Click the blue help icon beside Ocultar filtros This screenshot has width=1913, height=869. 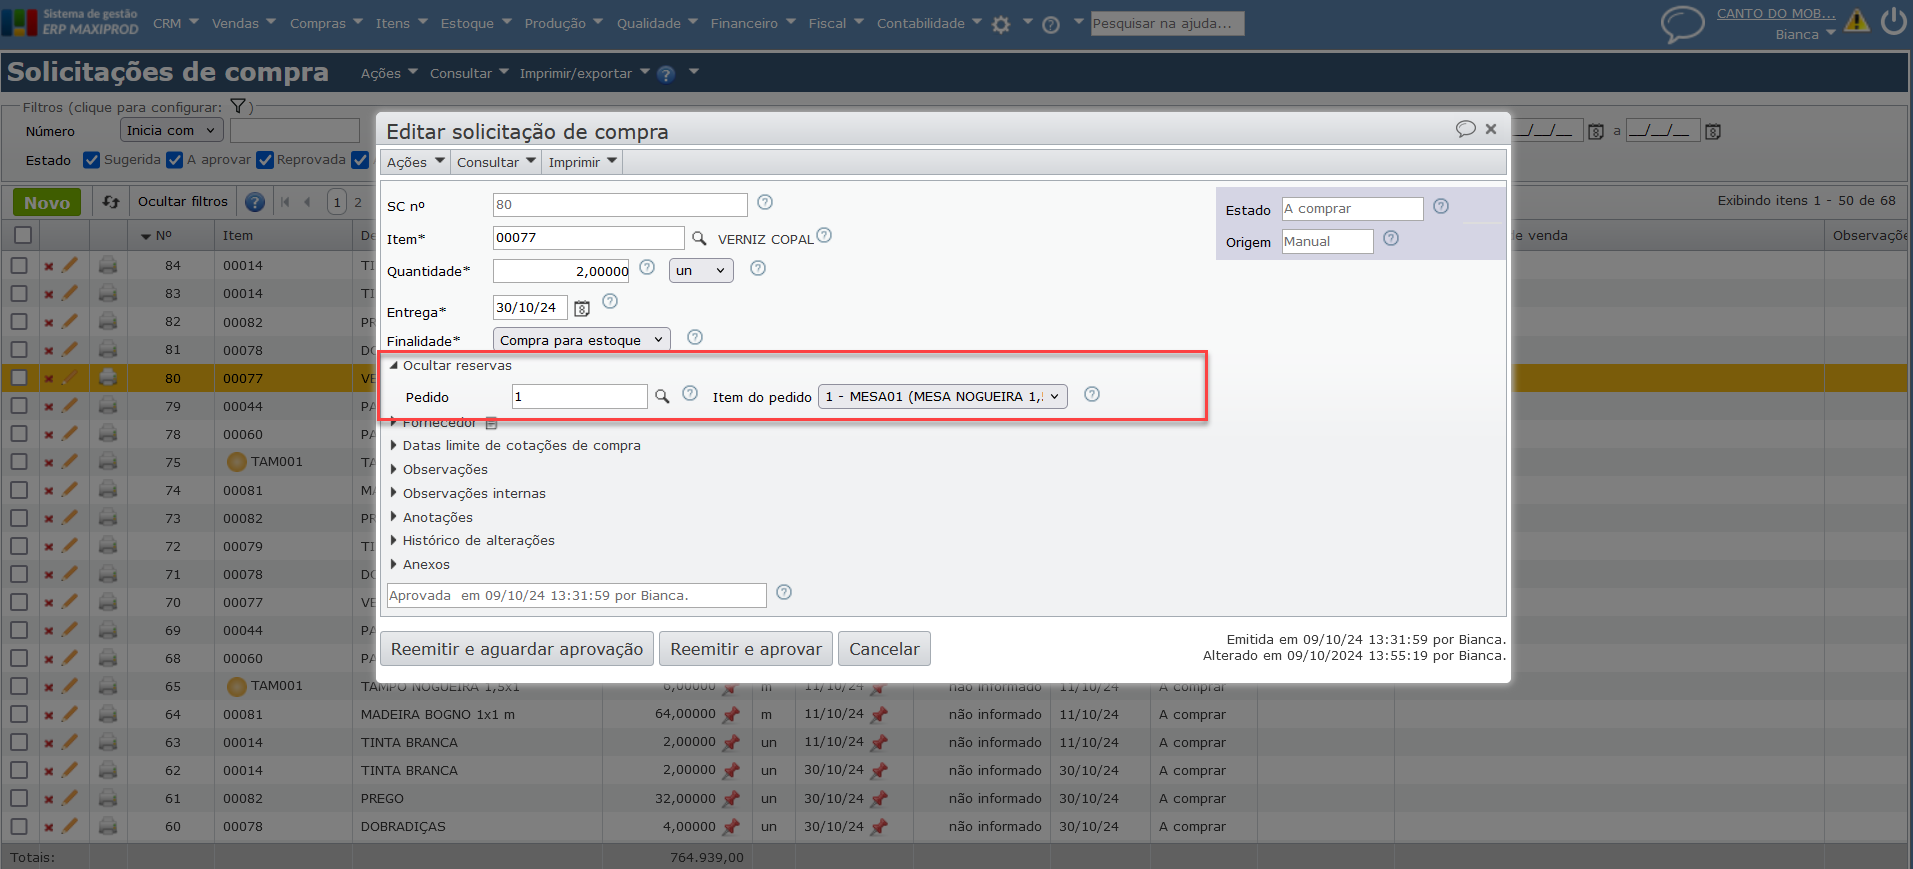[x=255, y=202]
